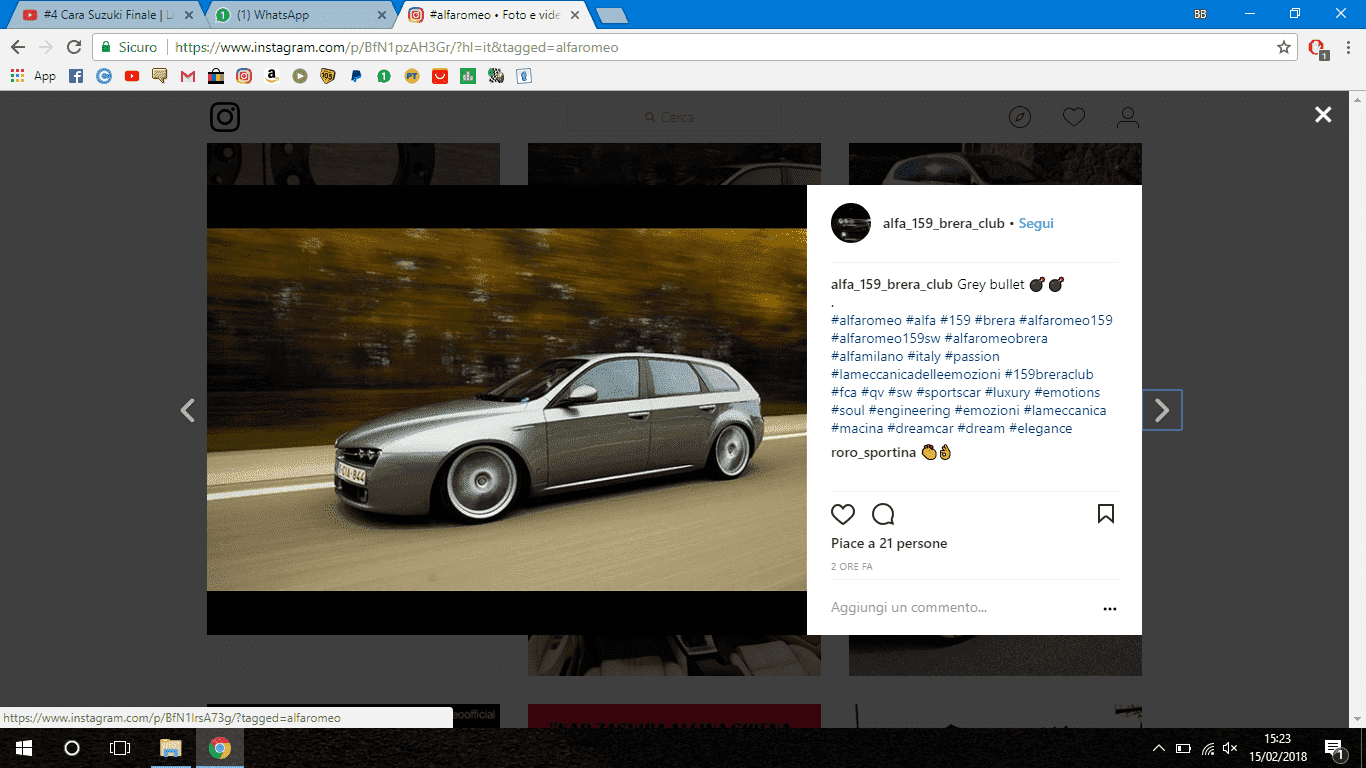
Task: Click the Segui follow link
Action: 1036,224
